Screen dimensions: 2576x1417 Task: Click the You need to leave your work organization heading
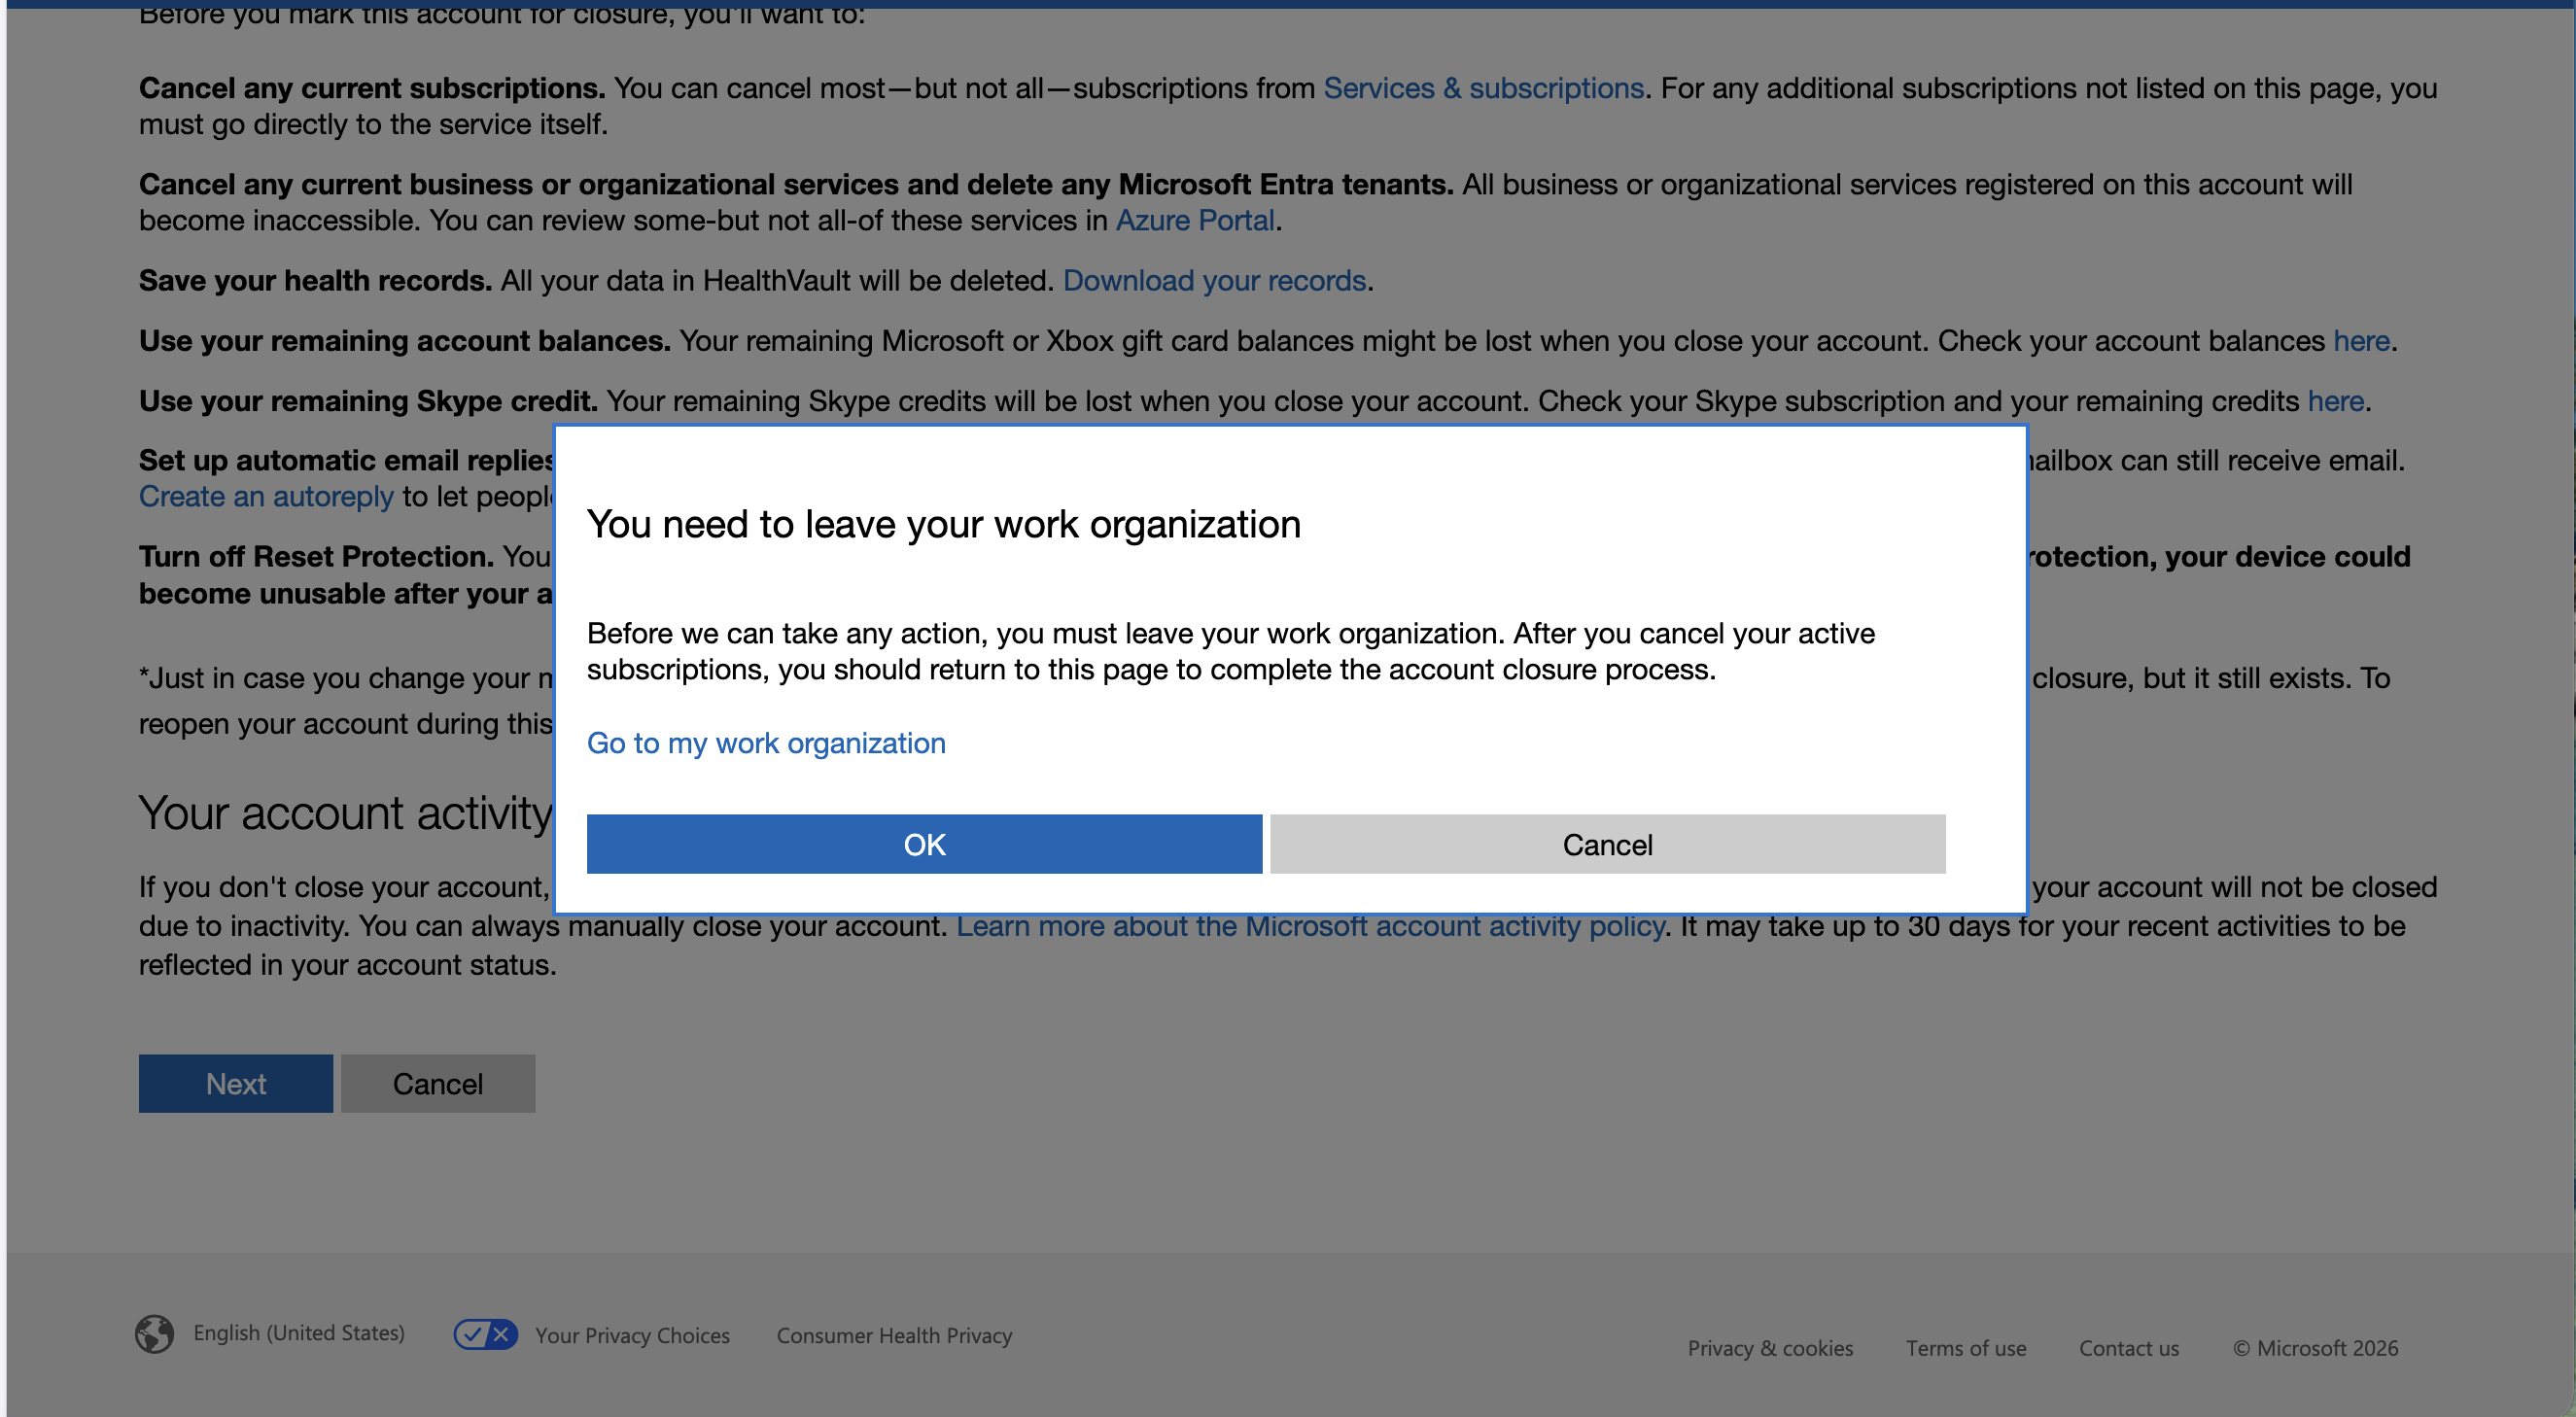[x=945, y=522]
